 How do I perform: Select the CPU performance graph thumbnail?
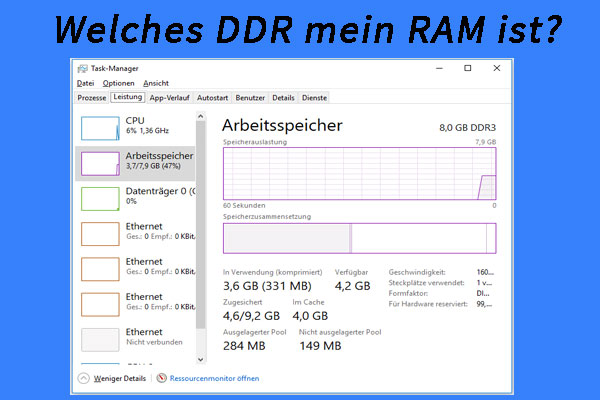[100, 128]
